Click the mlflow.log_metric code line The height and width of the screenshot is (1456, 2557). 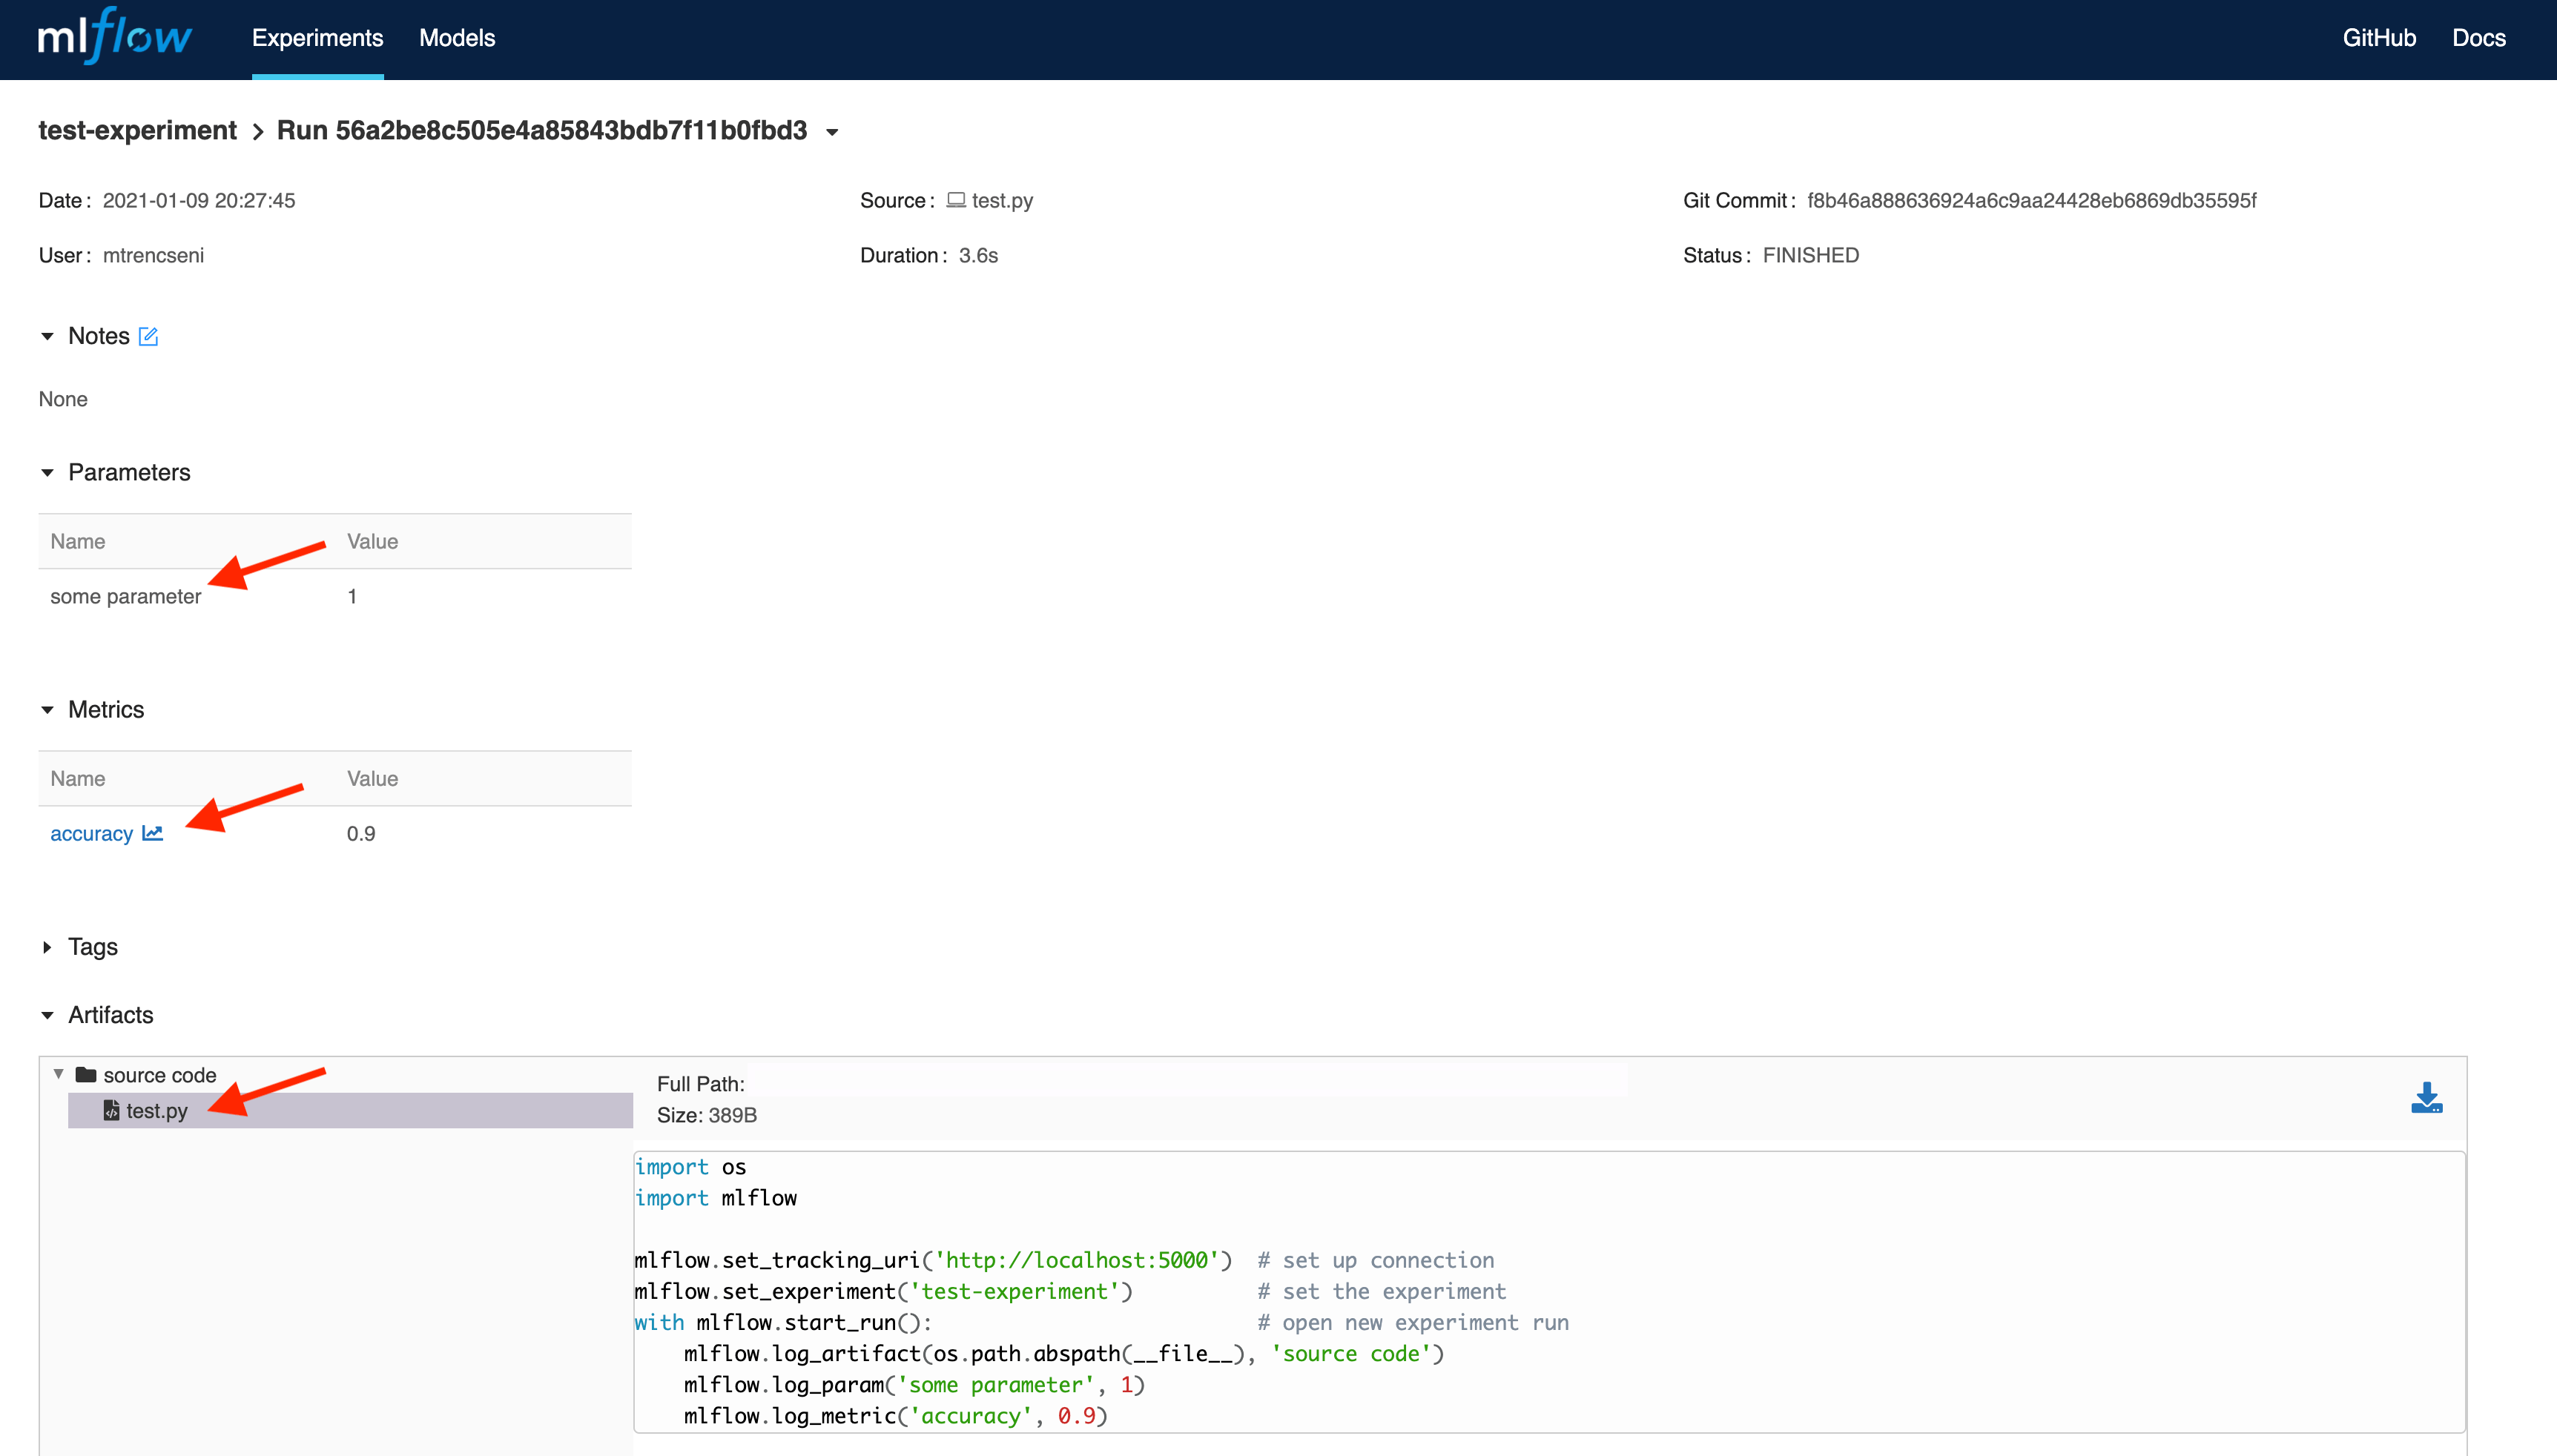tap(896, 1416)
